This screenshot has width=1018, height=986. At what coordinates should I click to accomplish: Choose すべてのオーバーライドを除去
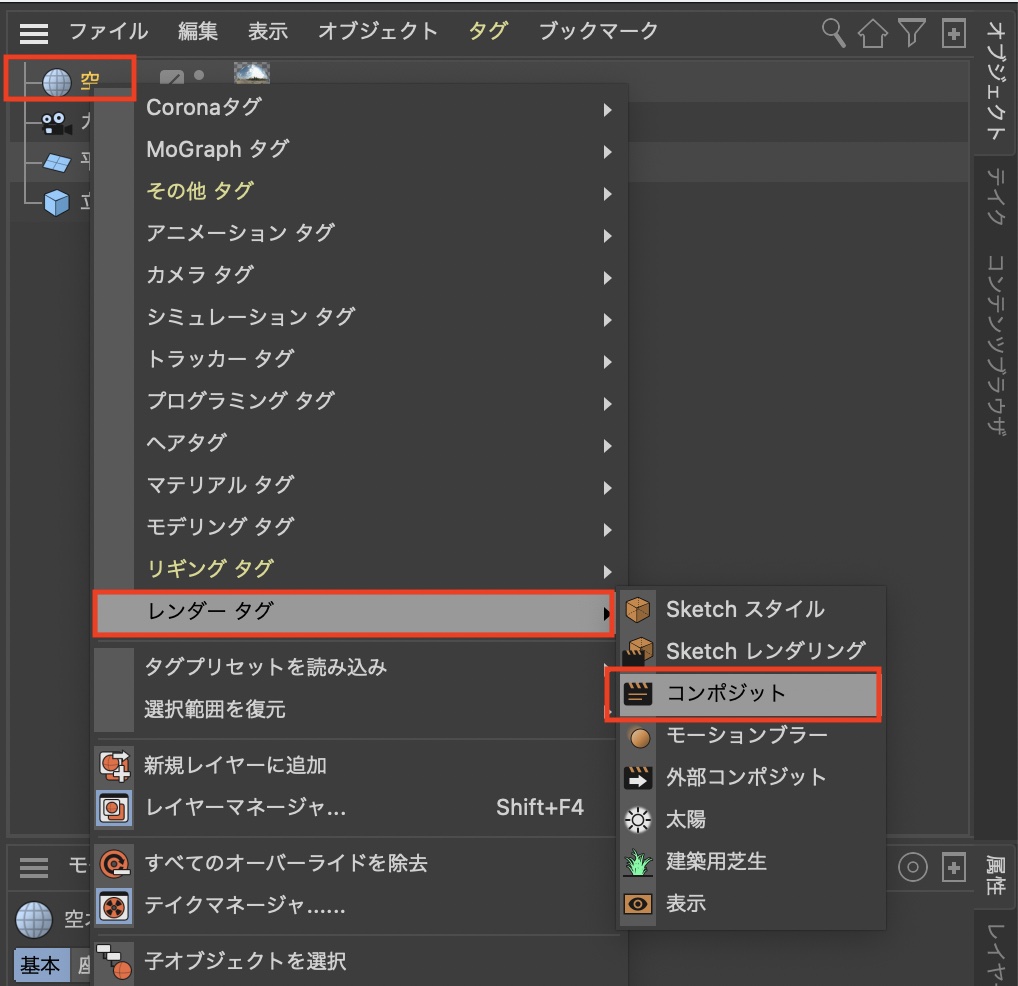coord(285,863)
